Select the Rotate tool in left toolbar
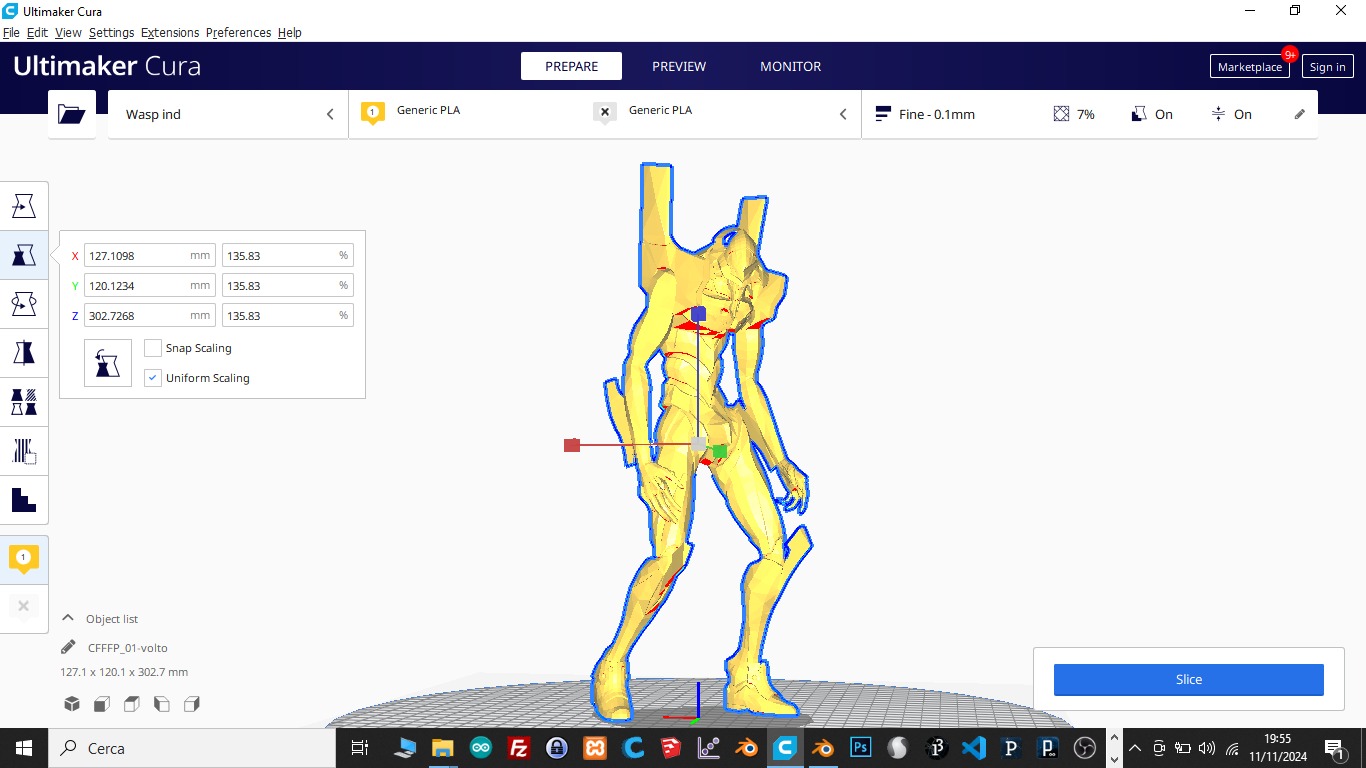The width and height of the screenshot is (1366, 768). 24,304
